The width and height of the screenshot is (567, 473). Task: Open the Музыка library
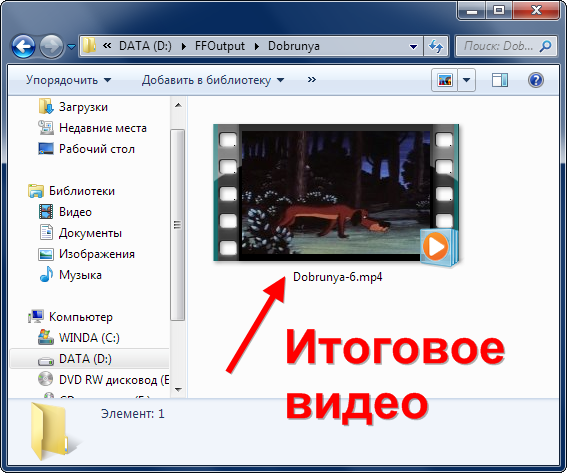[x=80, y=275]
